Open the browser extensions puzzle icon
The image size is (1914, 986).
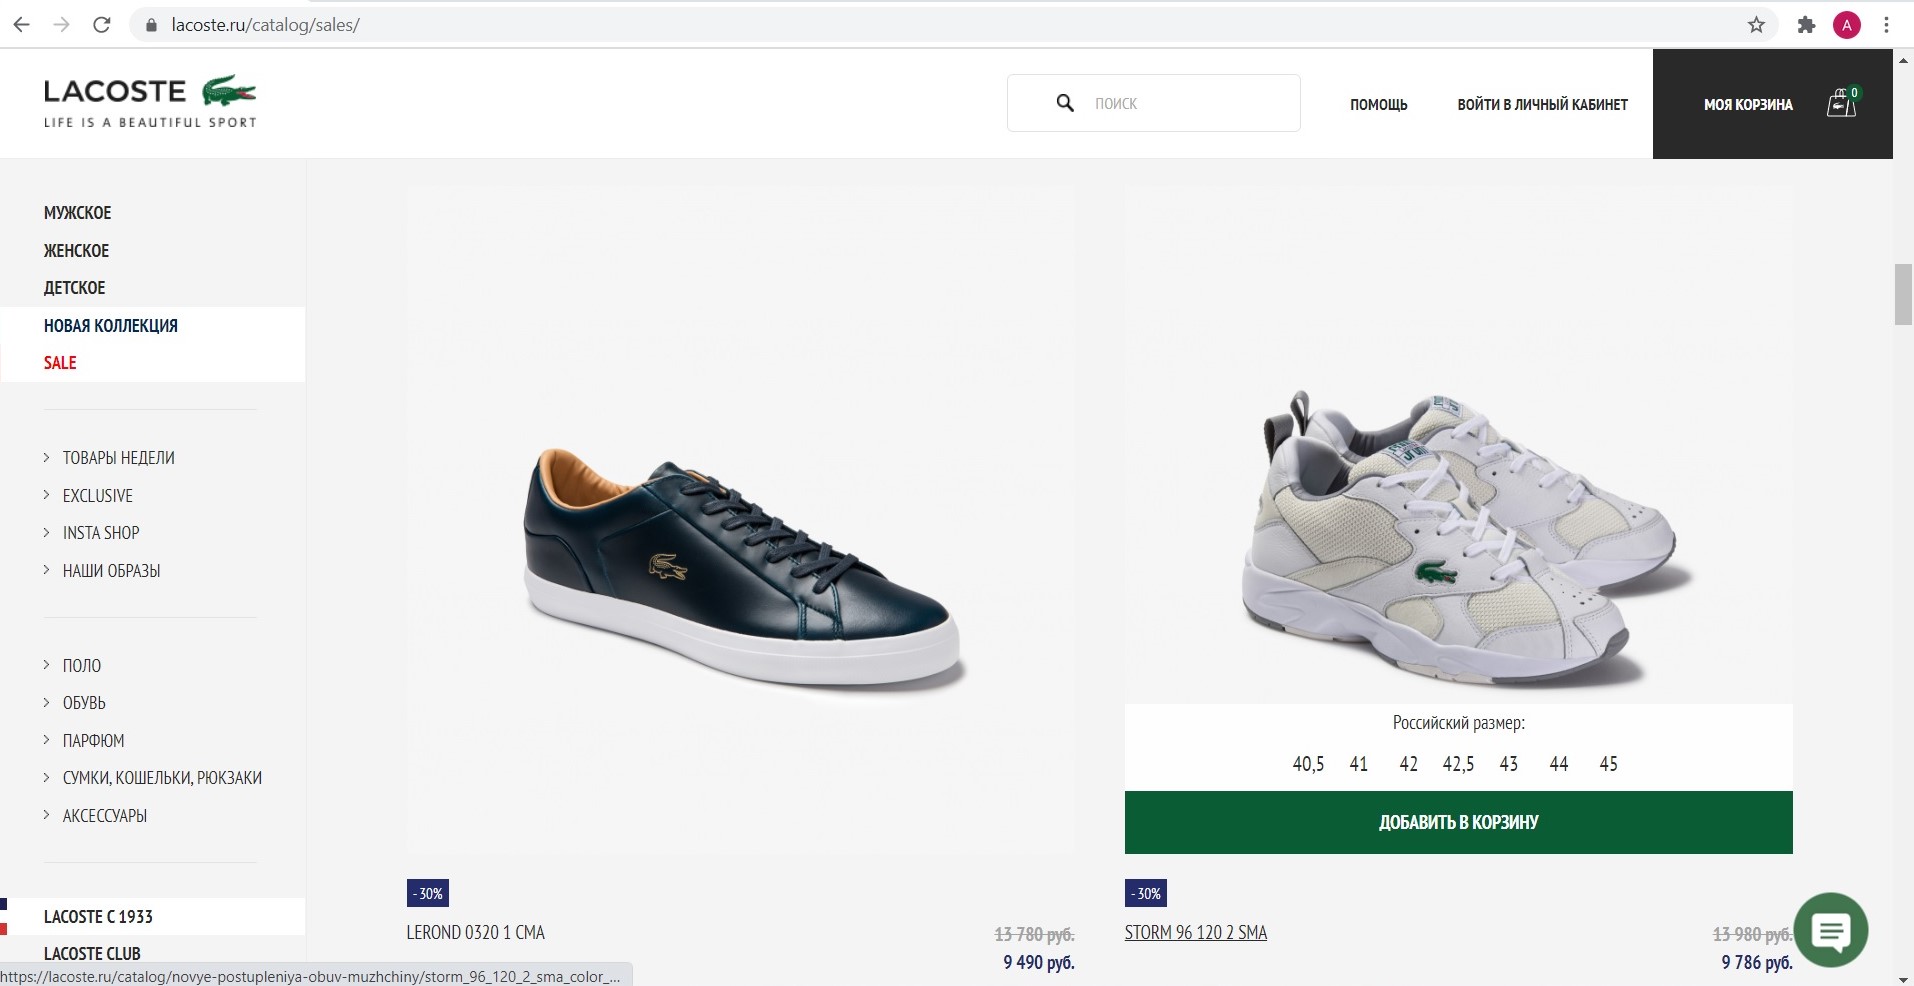[1806, 25]
